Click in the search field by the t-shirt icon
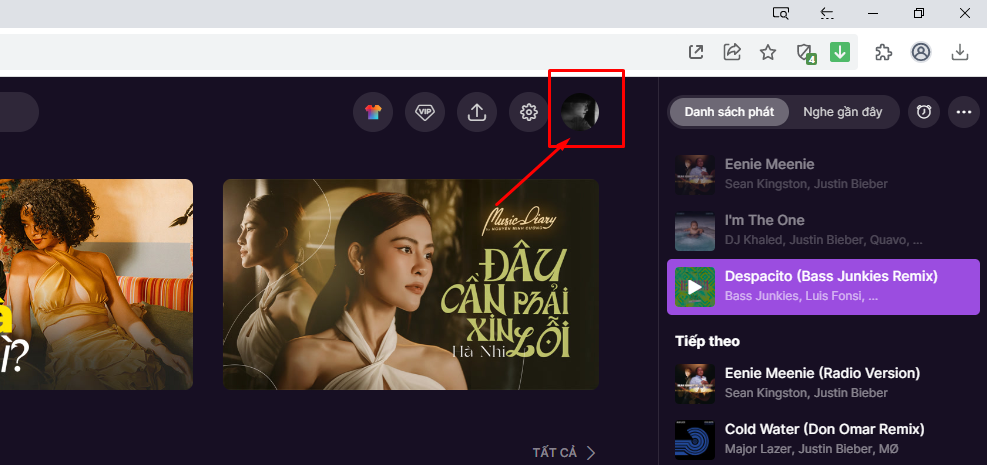 coord(19,112)
